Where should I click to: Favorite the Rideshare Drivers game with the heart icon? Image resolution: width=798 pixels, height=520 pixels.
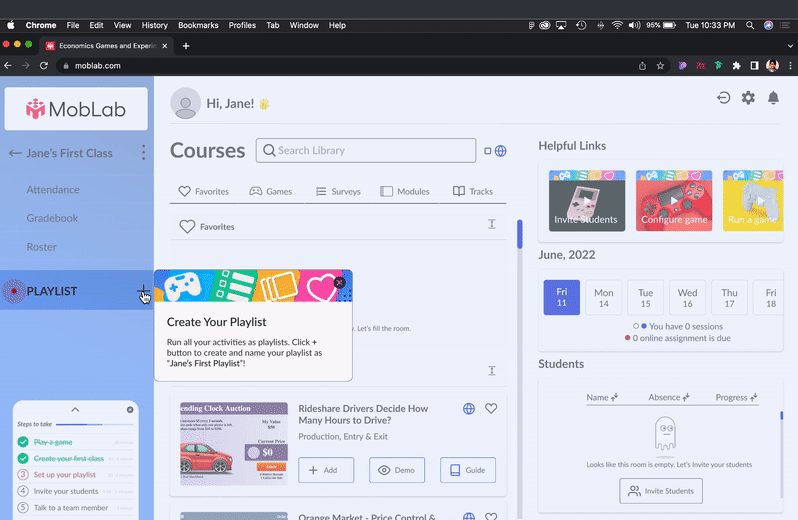tap(491, 409)
